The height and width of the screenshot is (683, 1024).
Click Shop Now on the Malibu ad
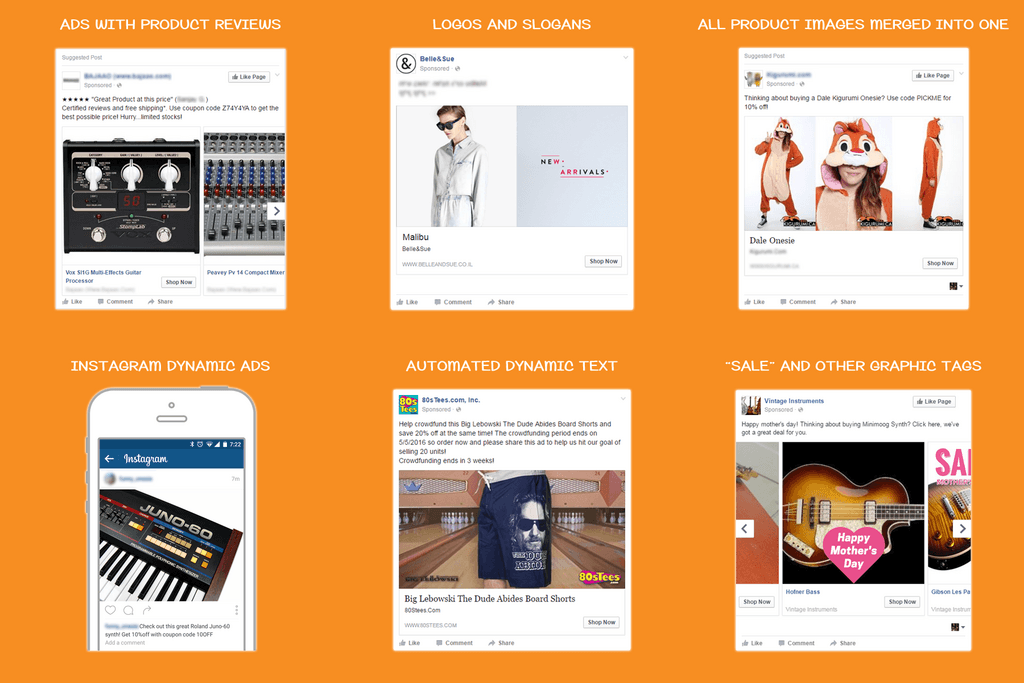(x=603, y=261)
